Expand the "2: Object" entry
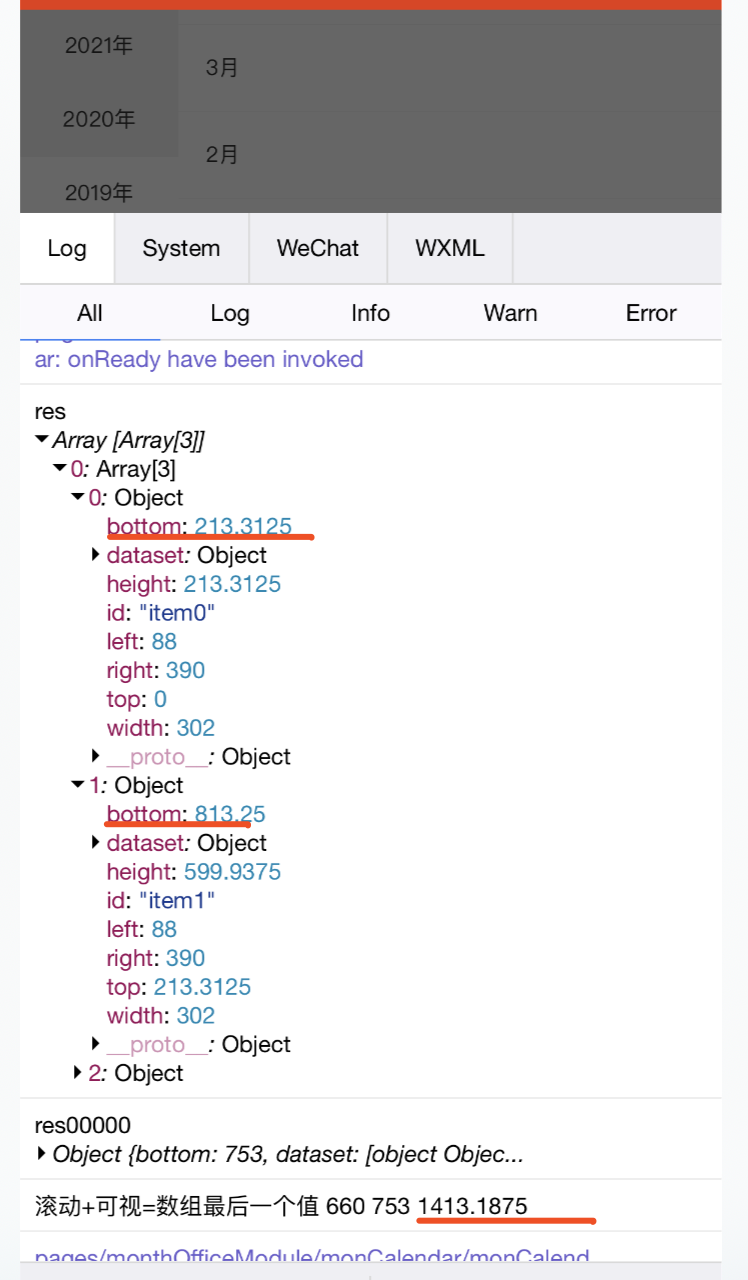The image size is (748, 1280). pos(77,1073)
